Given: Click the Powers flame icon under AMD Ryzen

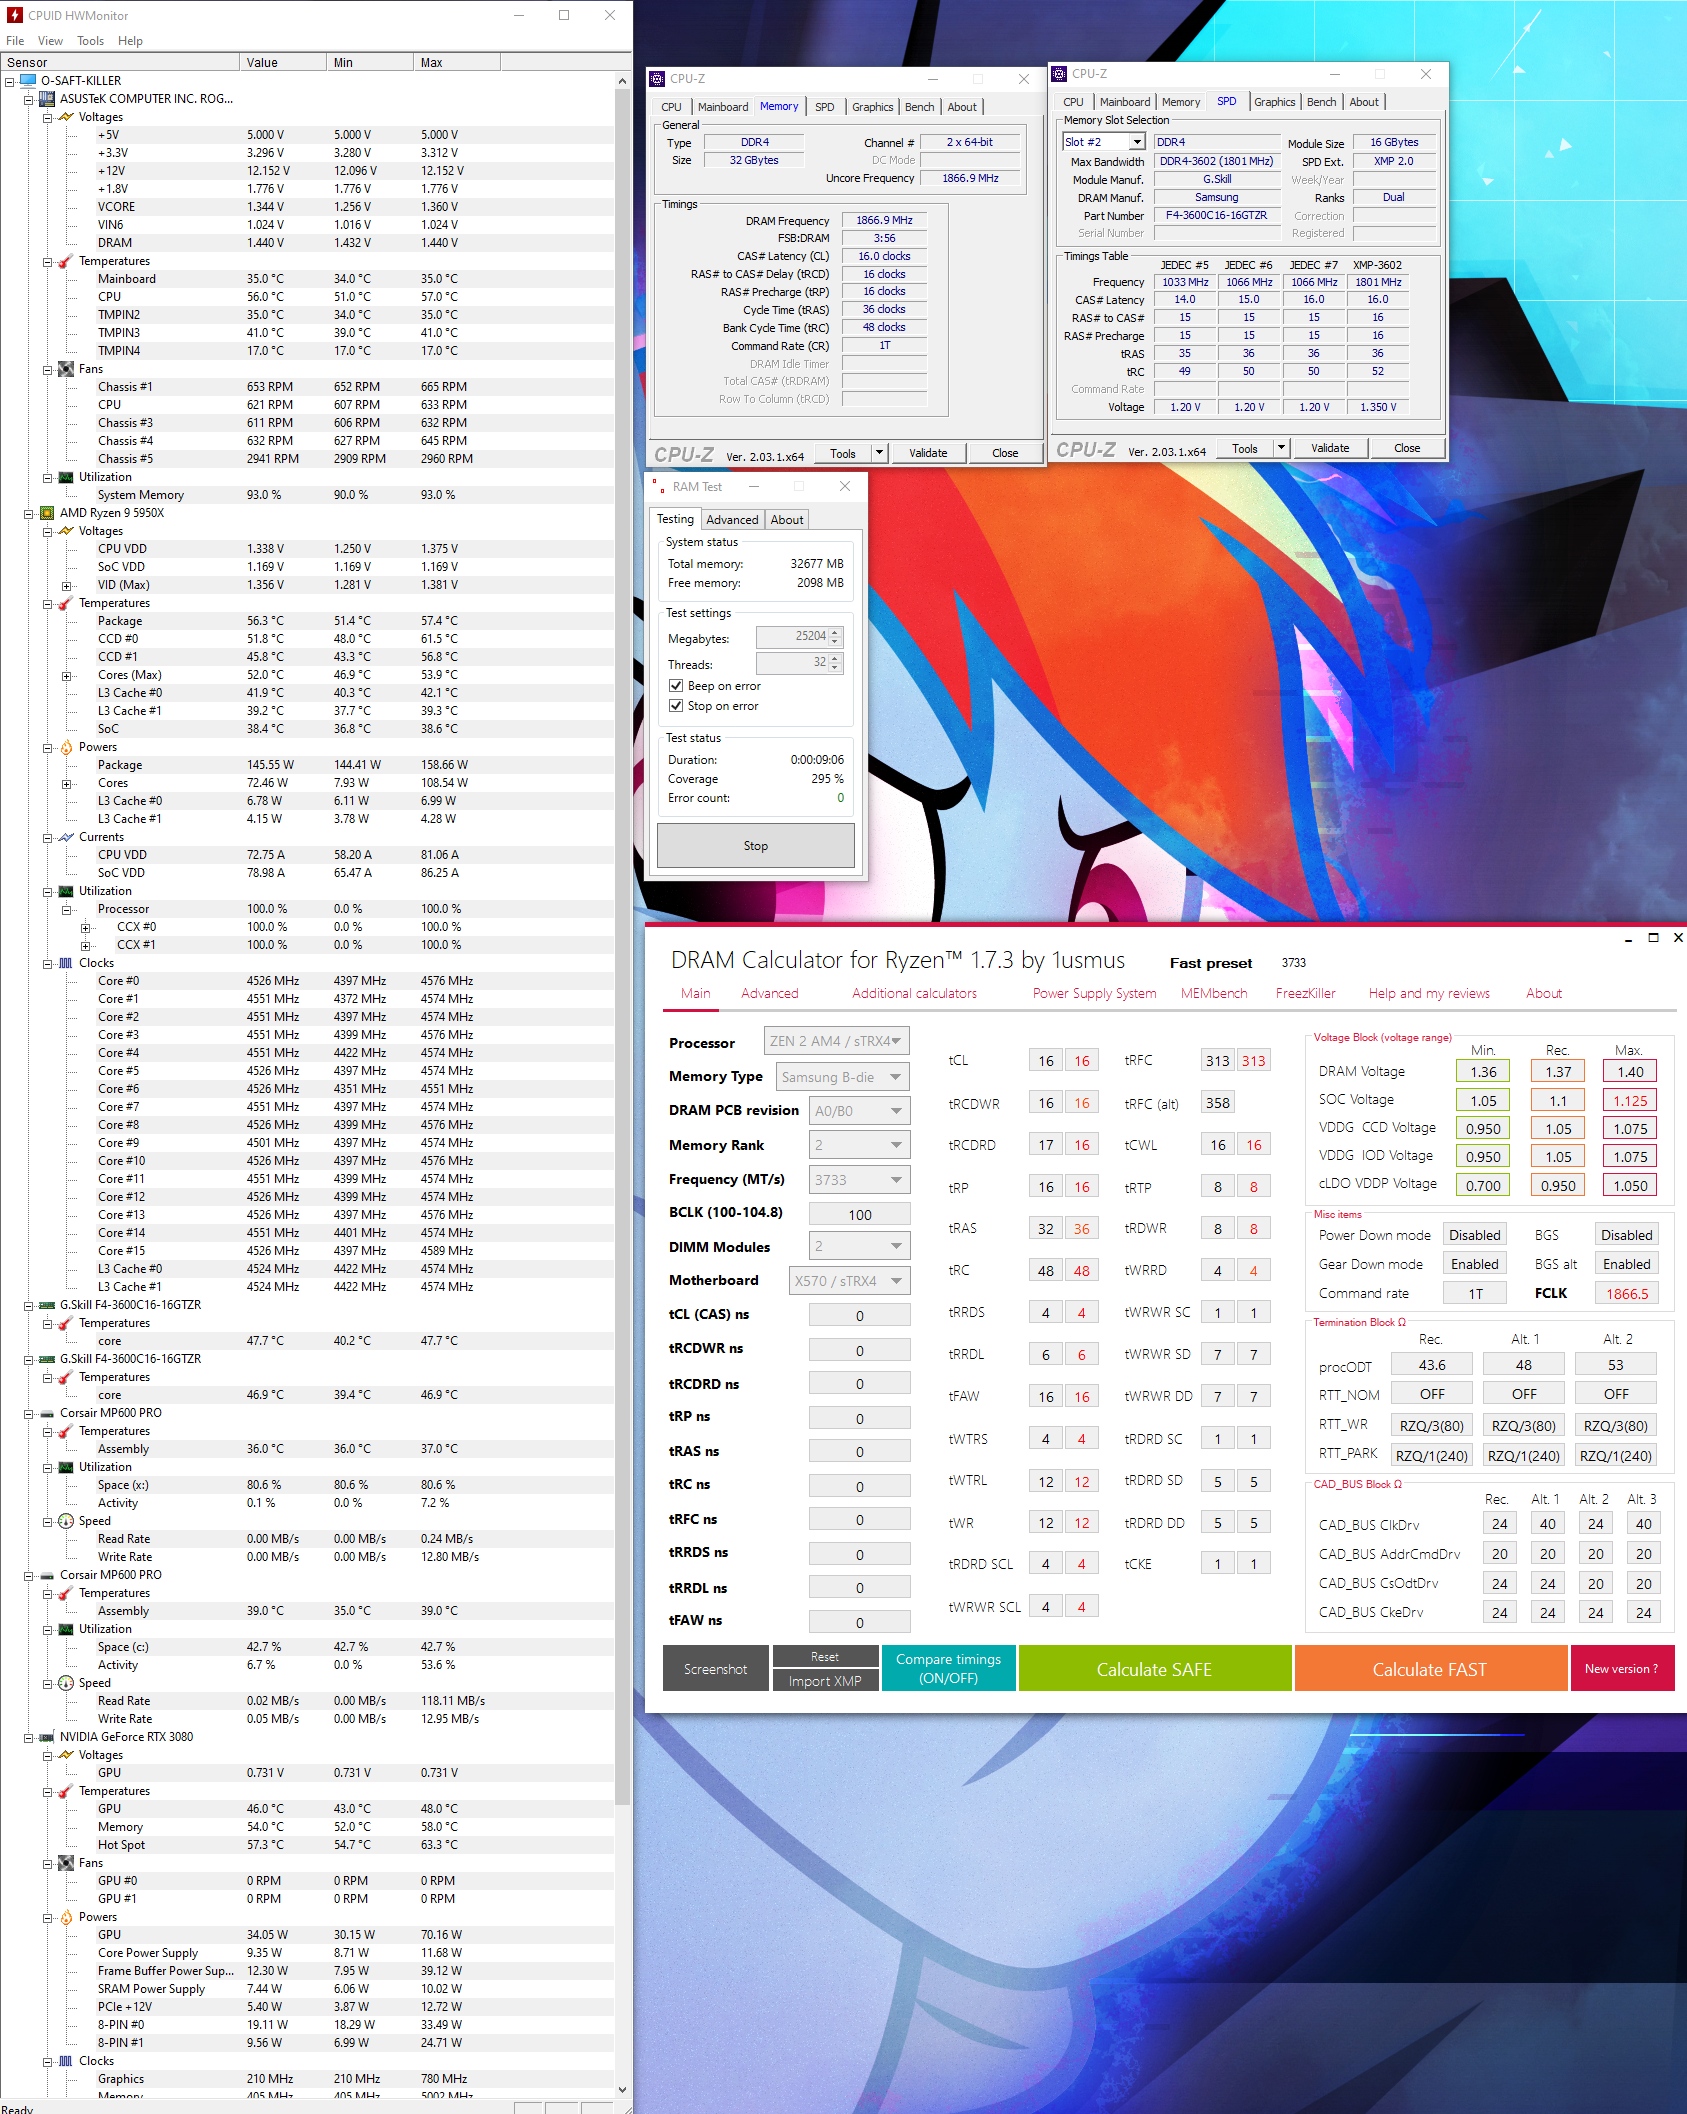Looking at the screenshot, I should click(x=66, y=747).
